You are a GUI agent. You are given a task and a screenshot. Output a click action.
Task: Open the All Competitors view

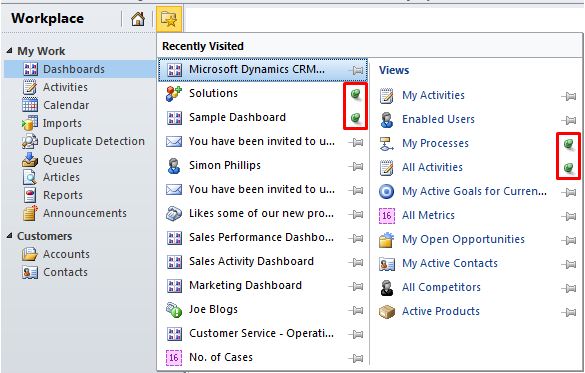tap(441, 287)
